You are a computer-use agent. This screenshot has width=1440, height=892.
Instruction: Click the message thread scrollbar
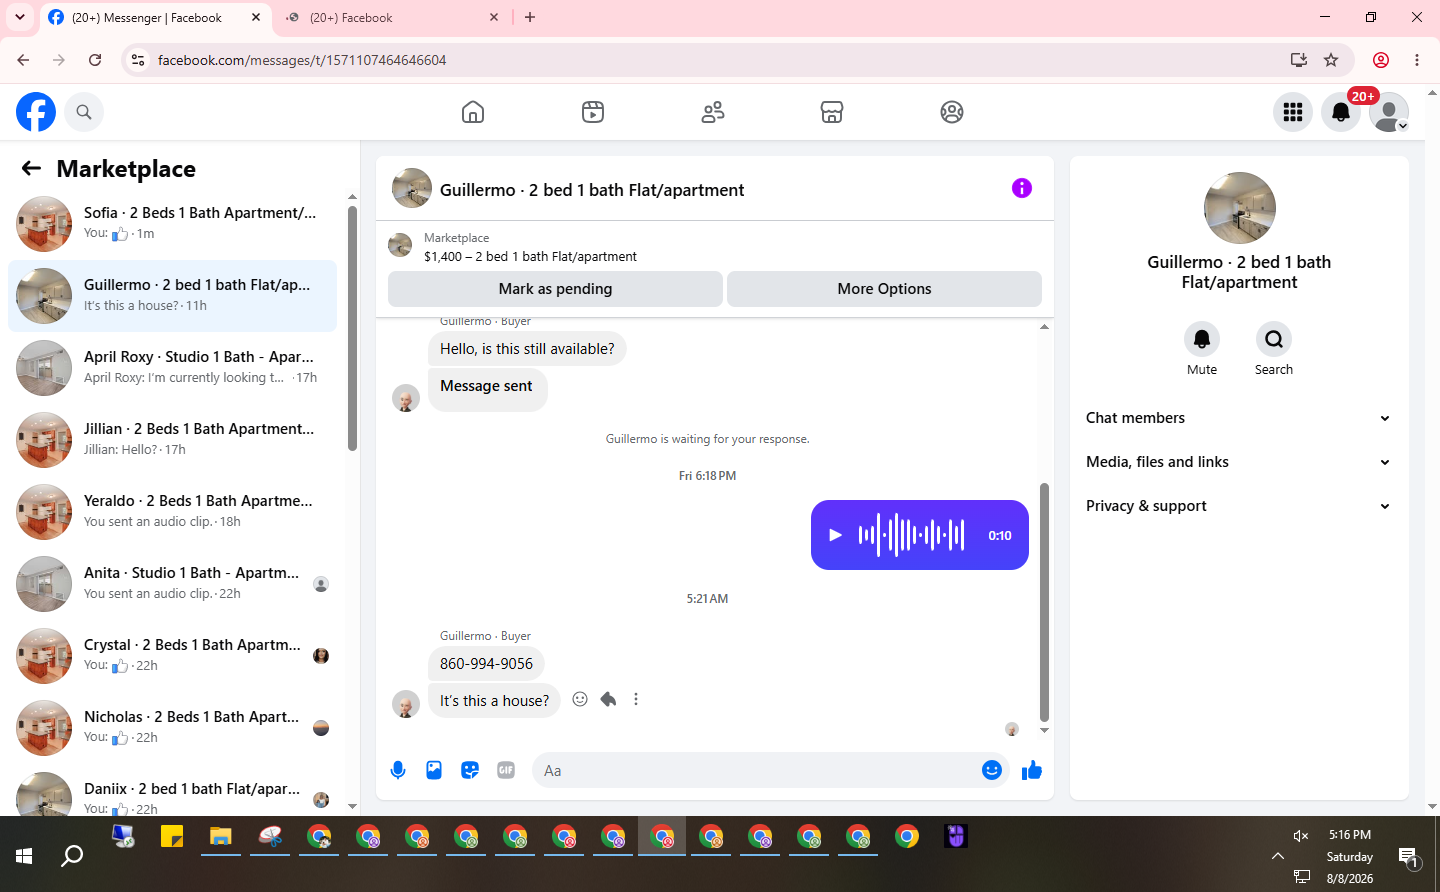coord(1044,601)
